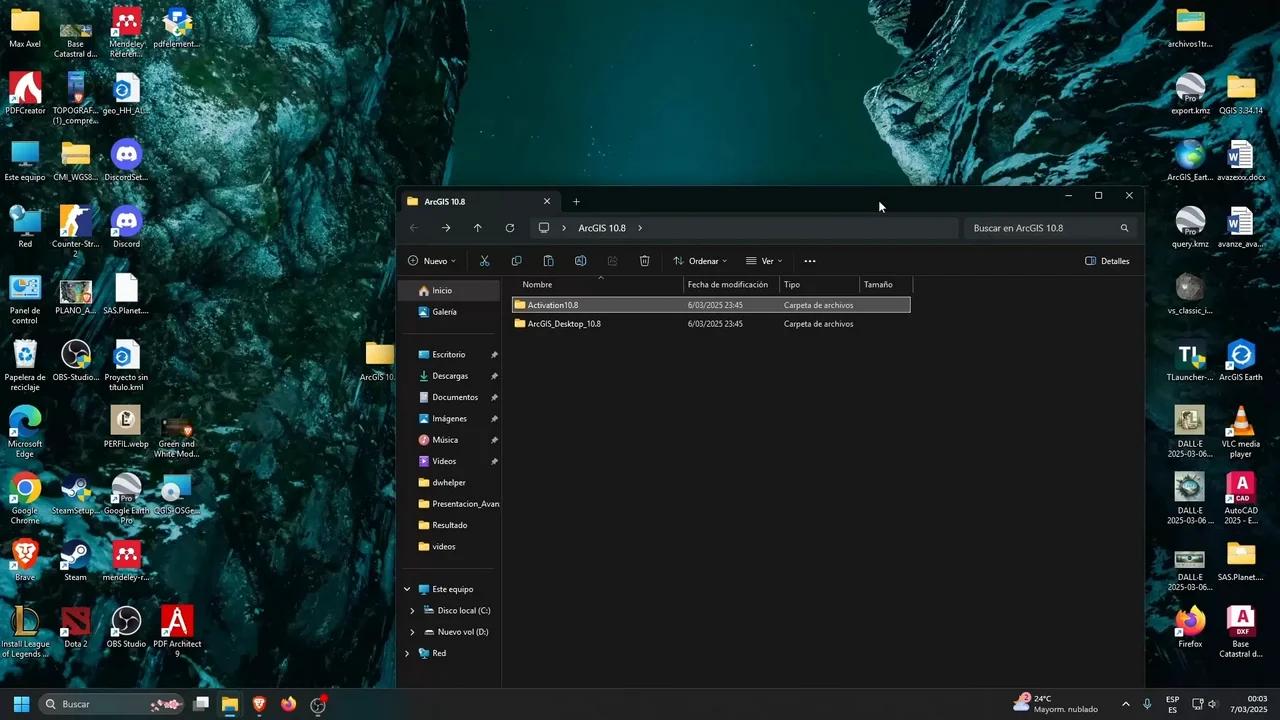Open a new tab with the plus button

point(576,201)
